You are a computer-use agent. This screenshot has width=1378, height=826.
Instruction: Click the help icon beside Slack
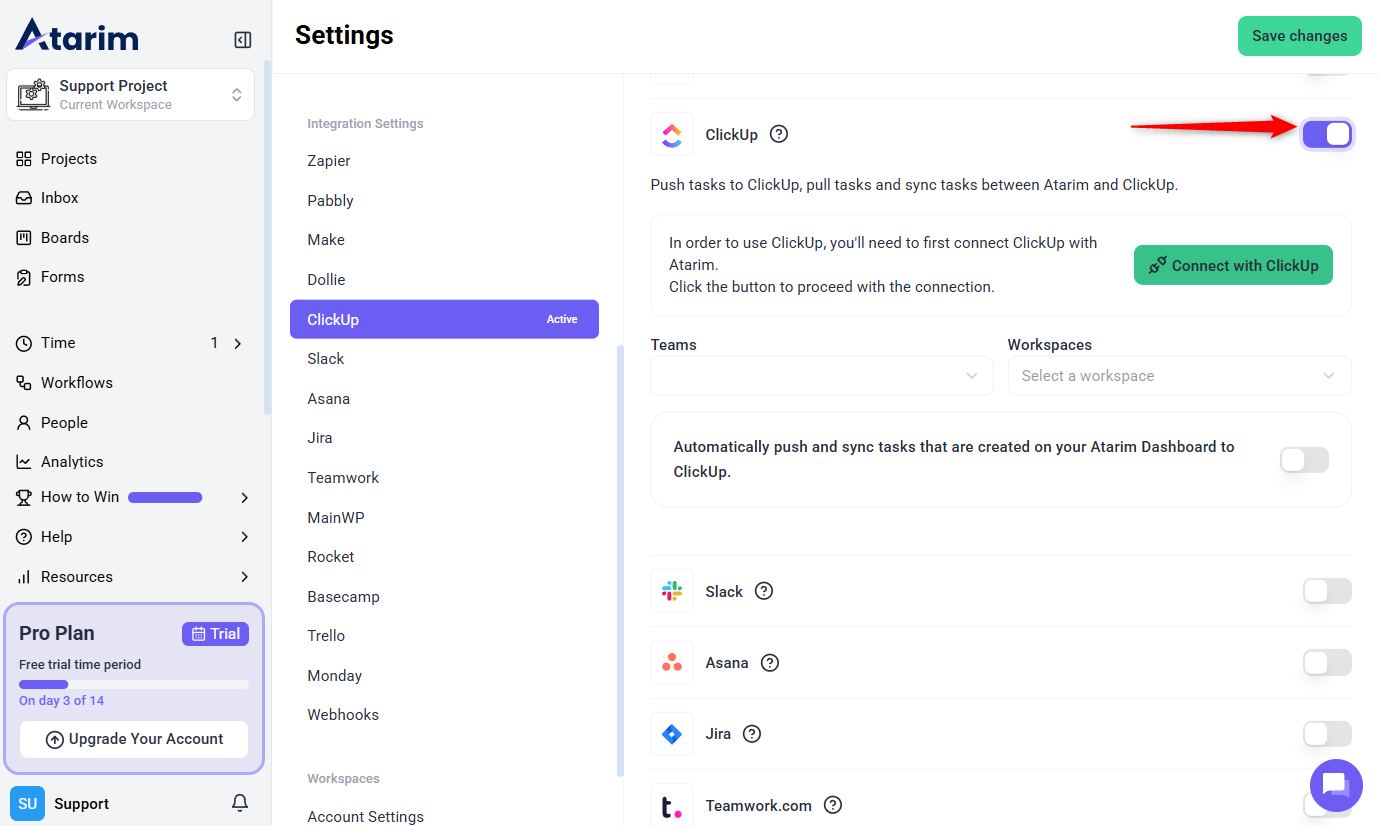point(764,591)
